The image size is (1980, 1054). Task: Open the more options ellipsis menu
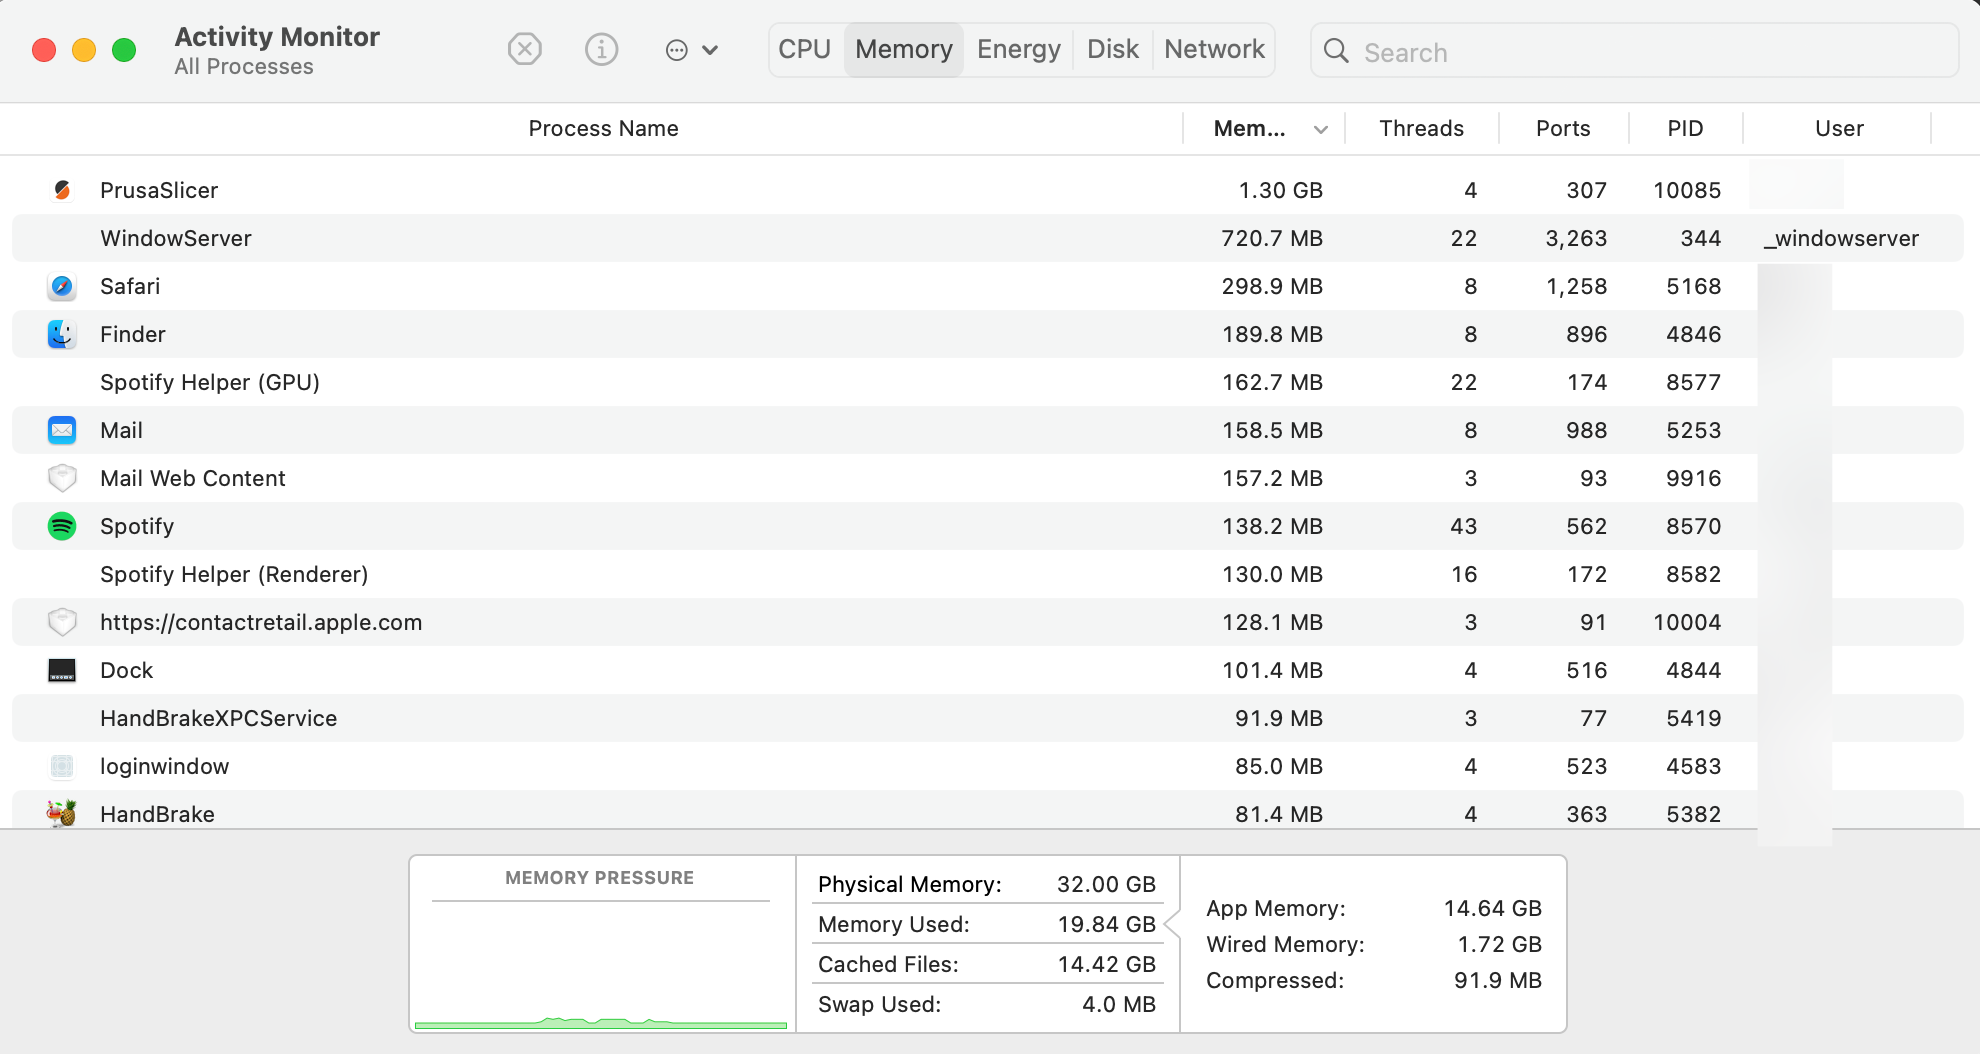coord(691,50)
